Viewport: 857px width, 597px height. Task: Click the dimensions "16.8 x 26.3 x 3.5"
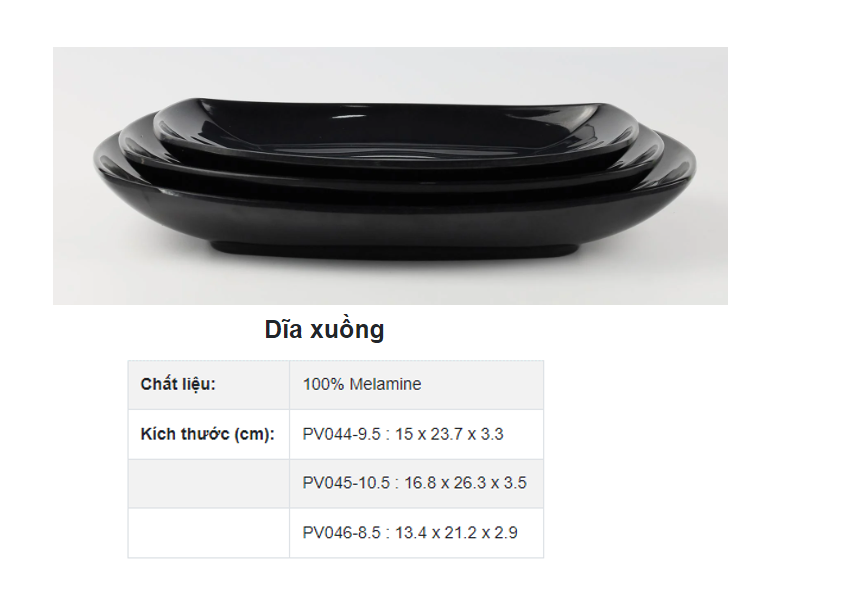pyautogui.click(x=465, y=483)
